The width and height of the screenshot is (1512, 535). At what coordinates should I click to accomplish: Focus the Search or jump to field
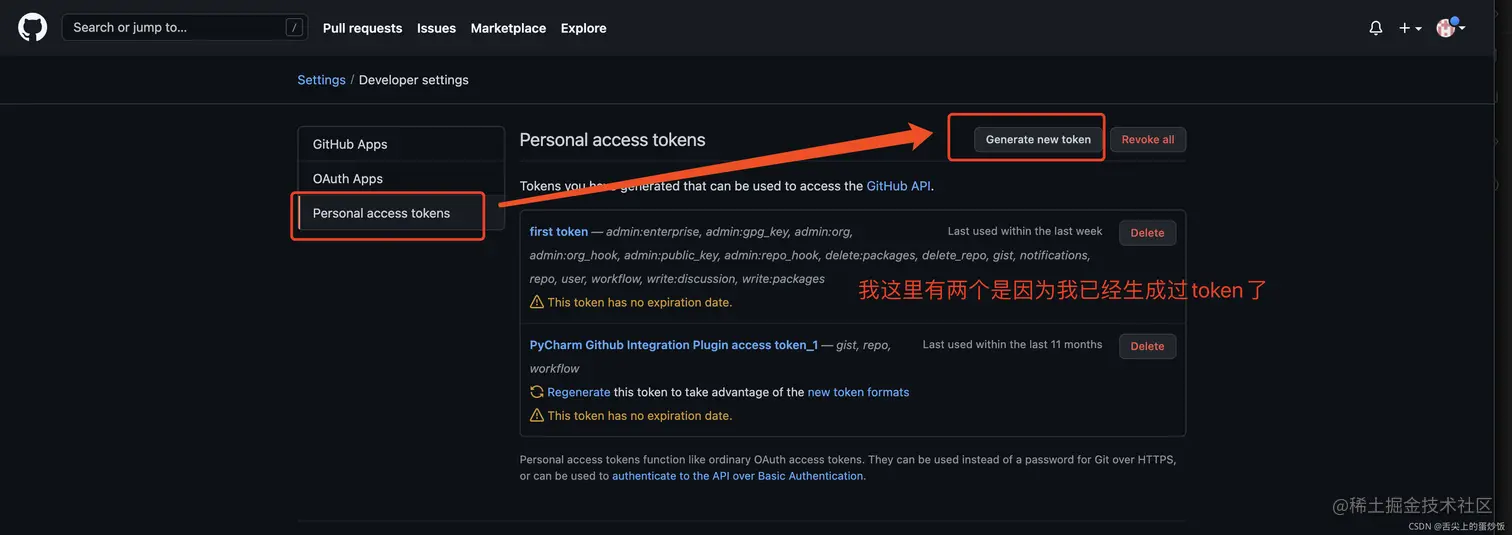tap(185, 27)
